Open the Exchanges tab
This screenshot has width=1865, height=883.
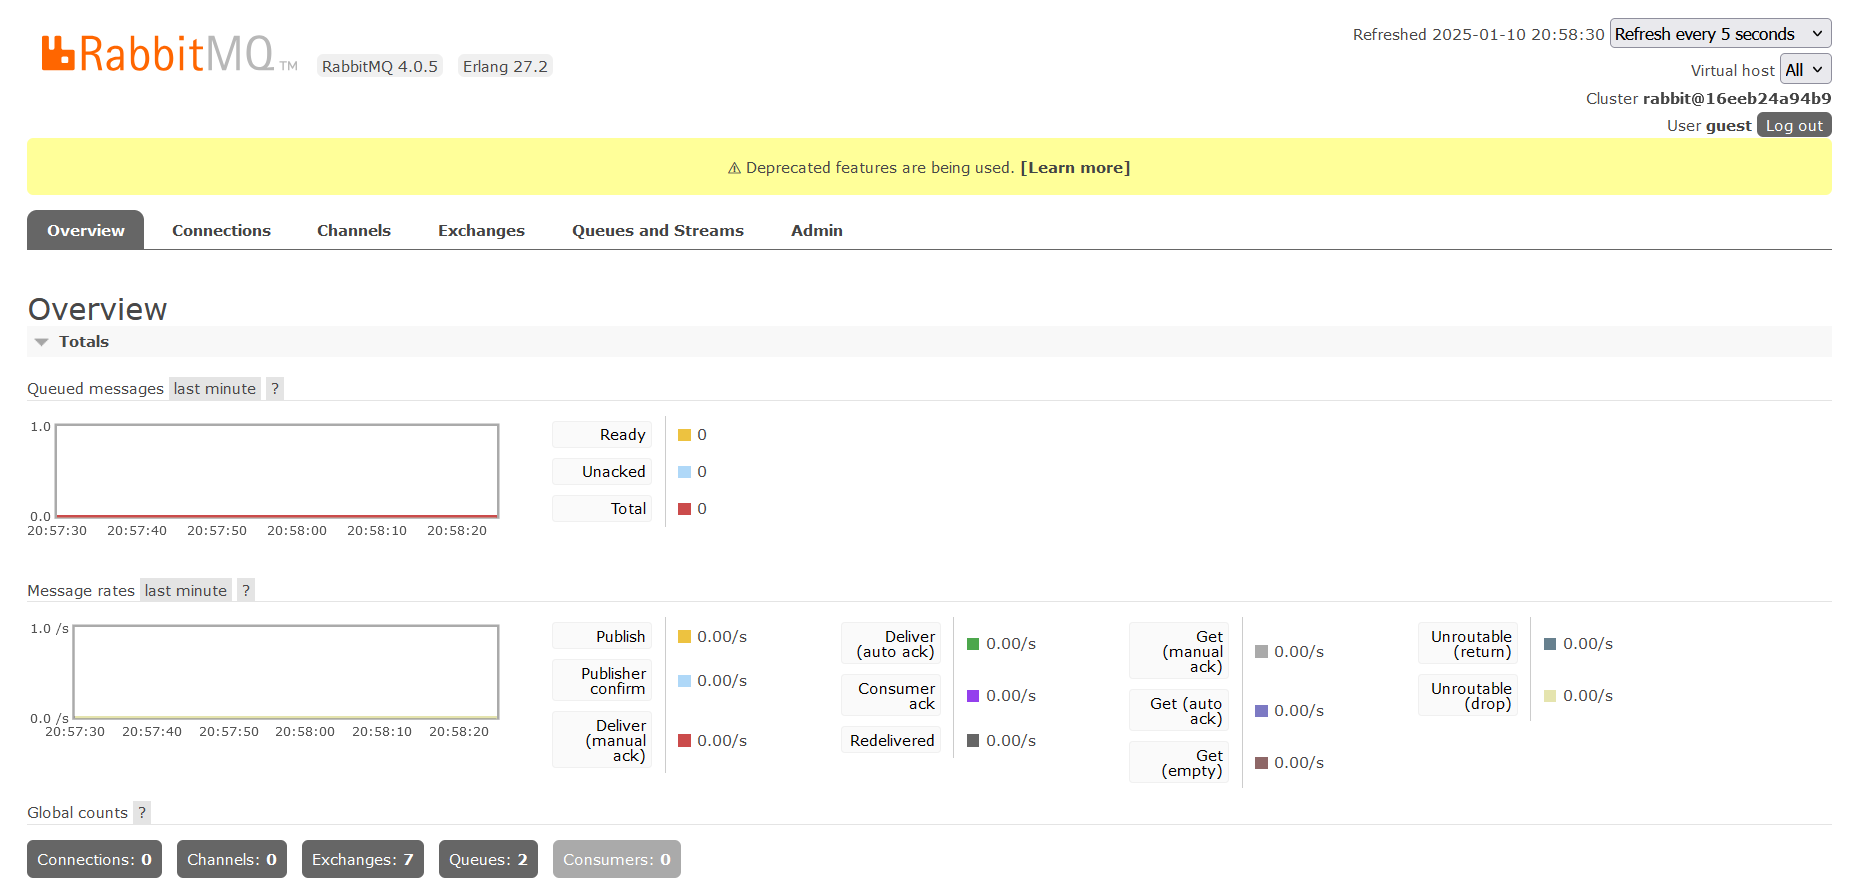point(481,230)
